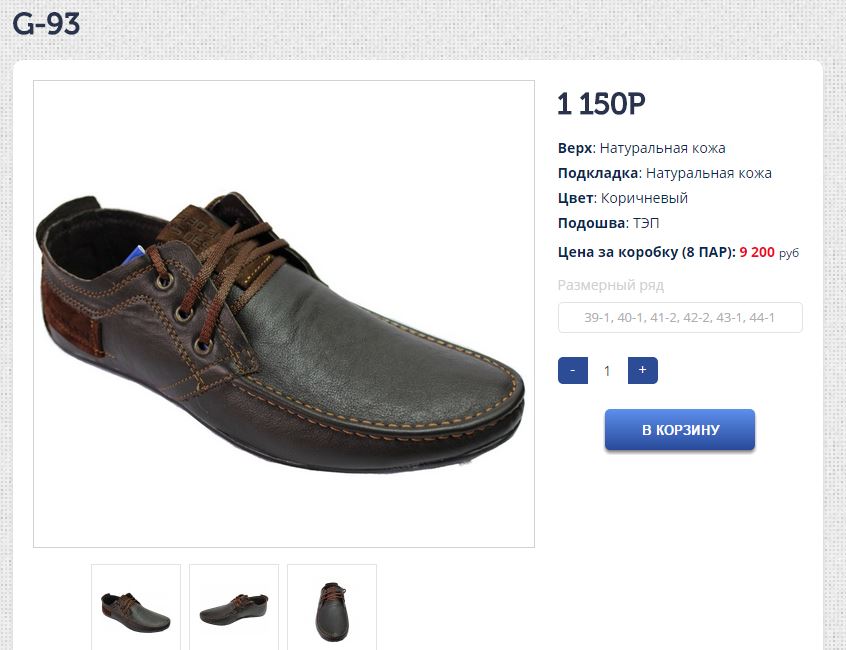Click the руб currency text
The image size is (846, 650).
coord(789,253)
